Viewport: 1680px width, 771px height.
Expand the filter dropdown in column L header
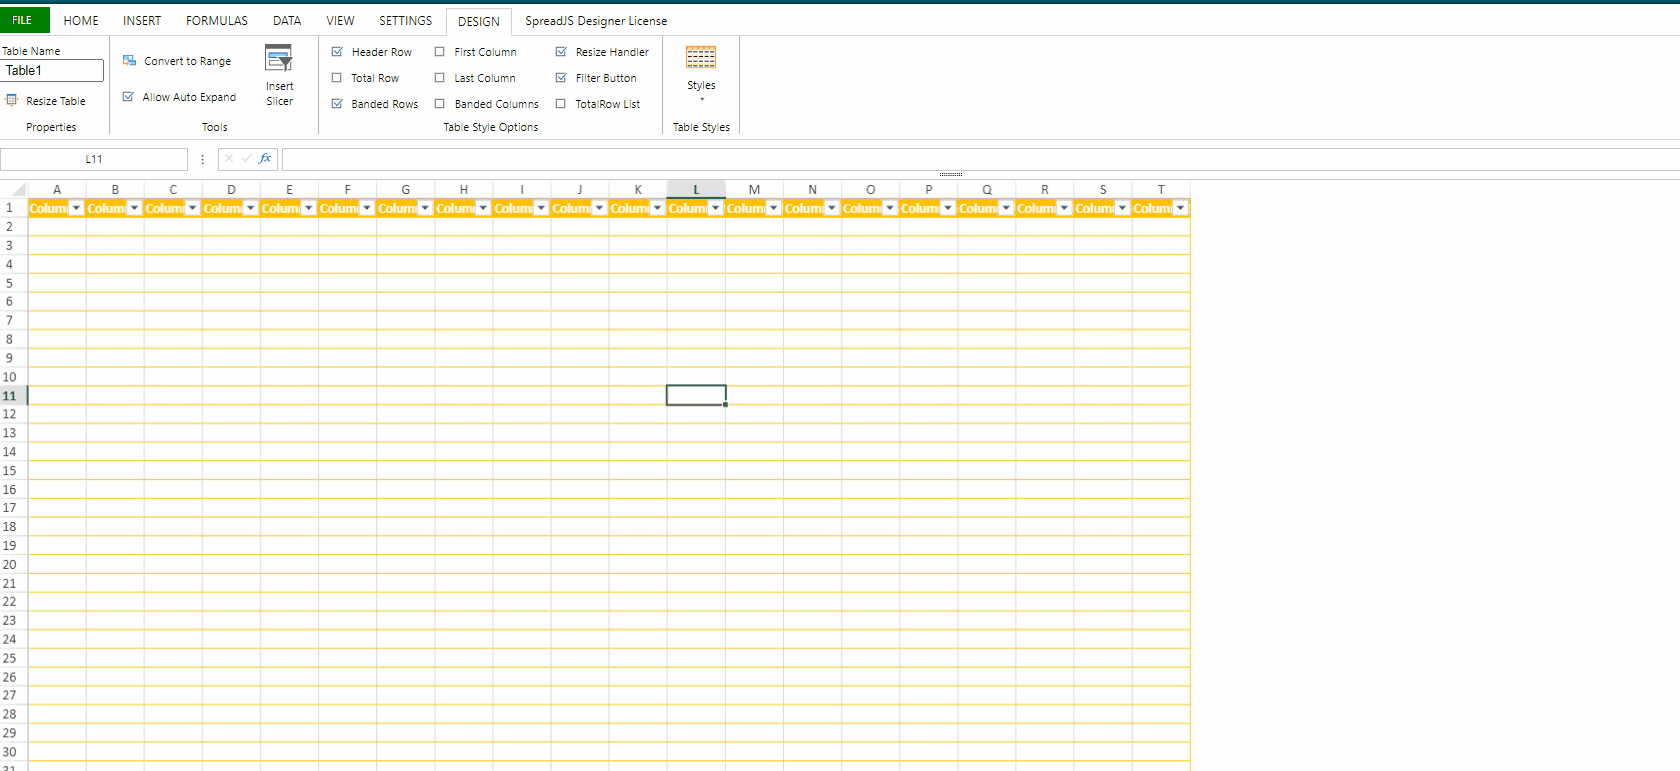715,208
